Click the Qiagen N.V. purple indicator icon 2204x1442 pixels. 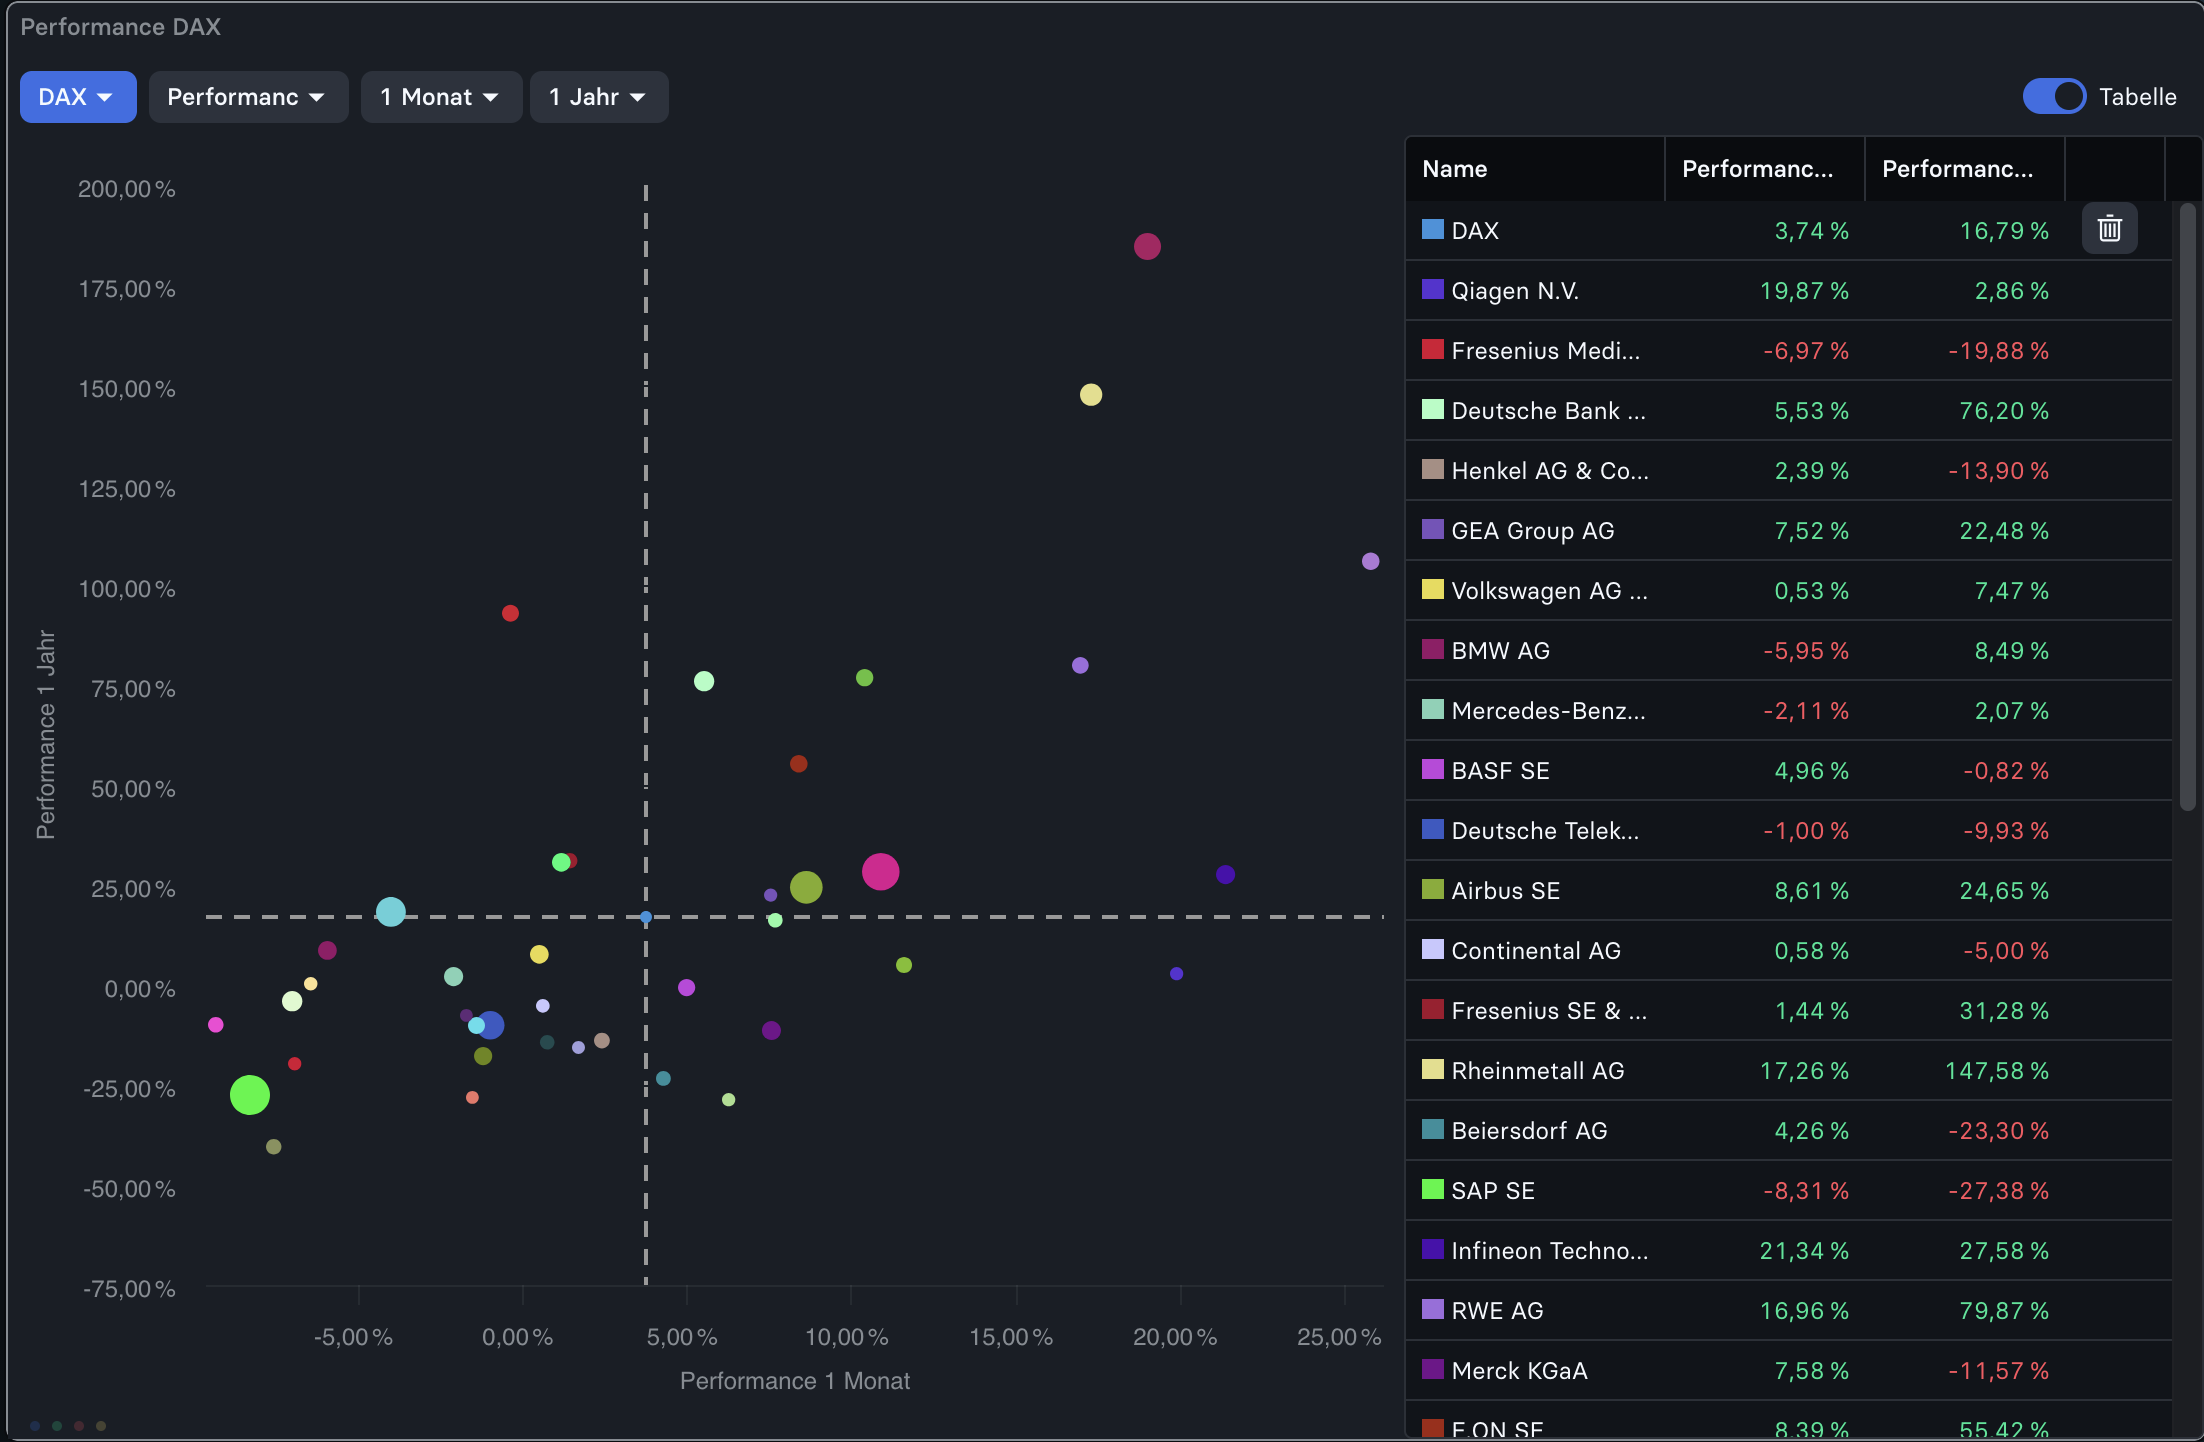tap(1432, 290)
